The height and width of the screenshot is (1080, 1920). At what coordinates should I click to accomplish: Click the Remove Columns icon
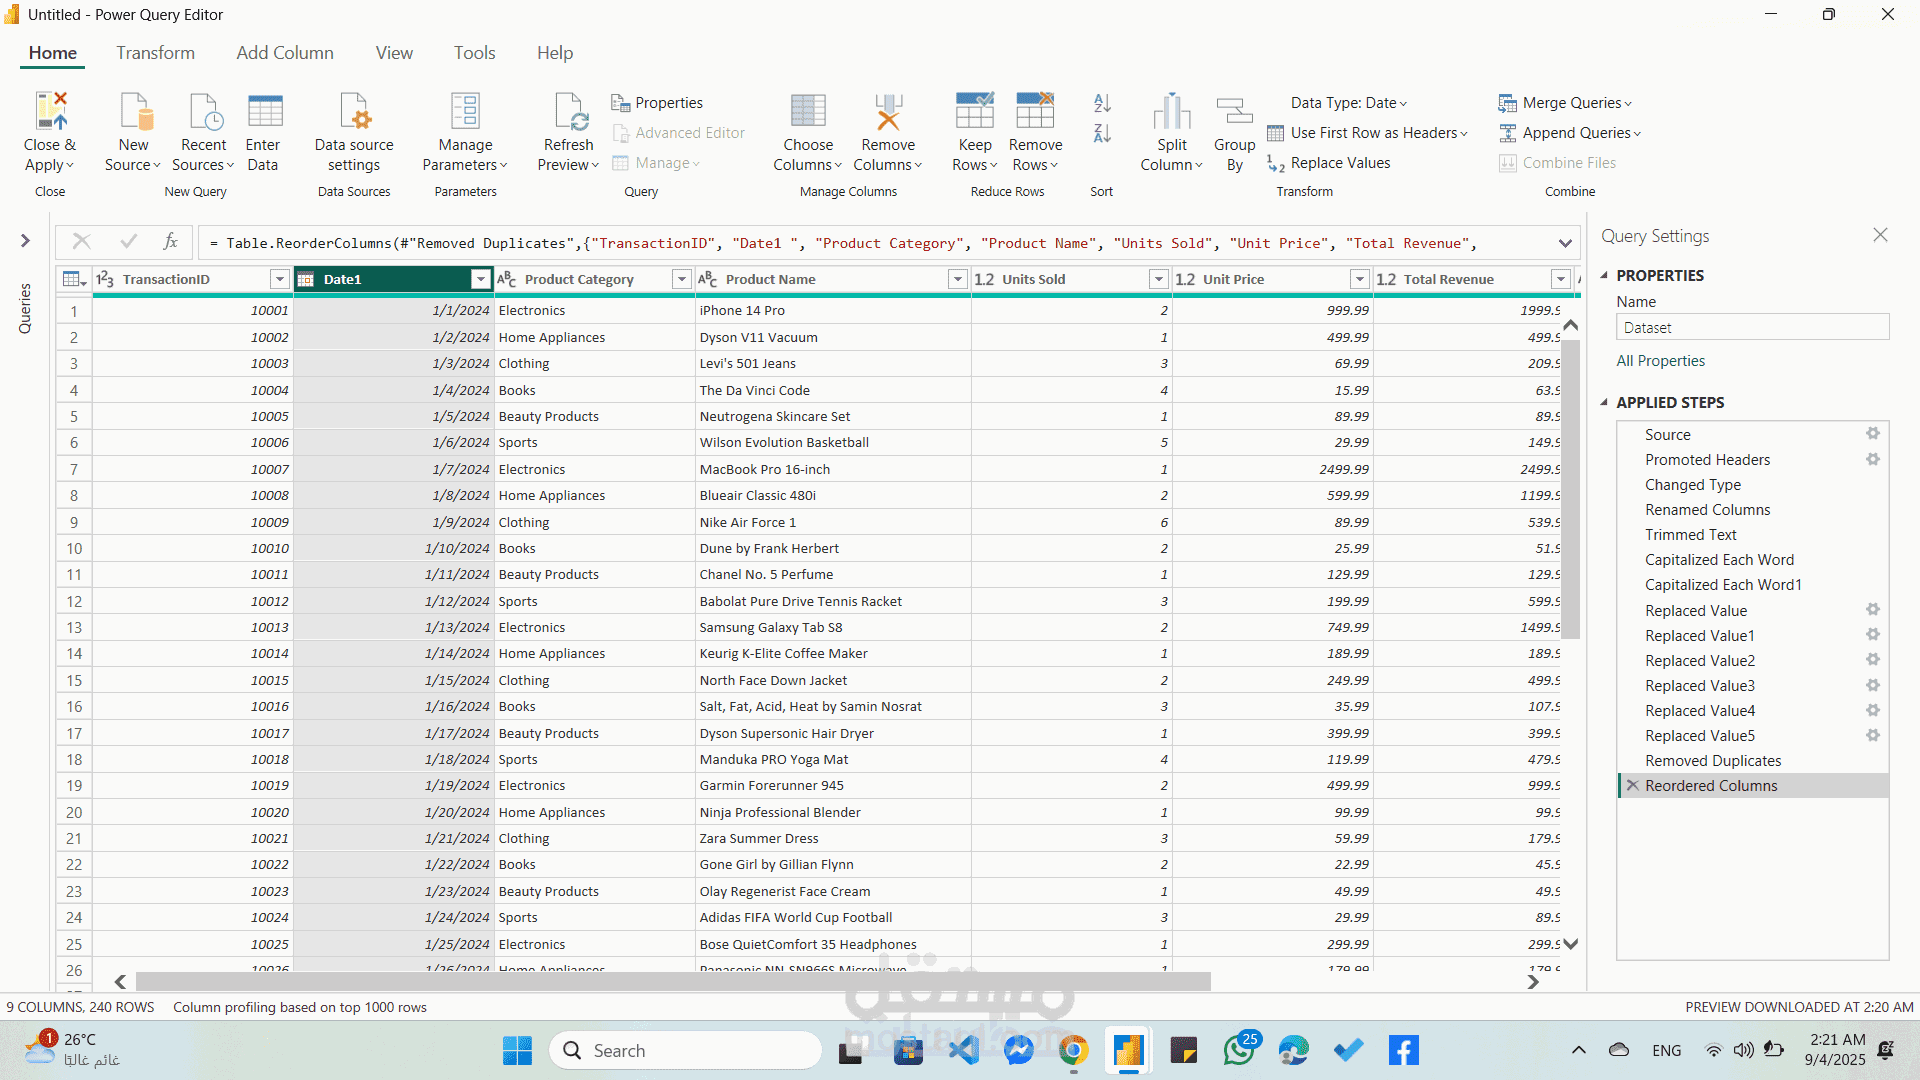pos(887,112)
